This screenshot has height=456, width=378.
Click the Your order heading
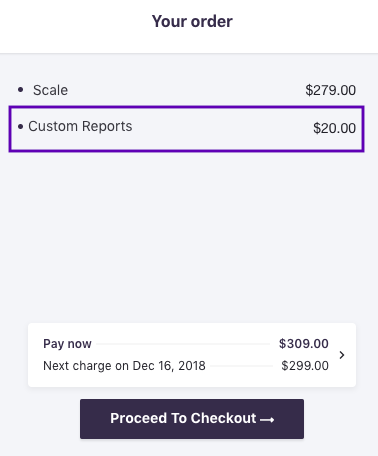tap(192, 21)
